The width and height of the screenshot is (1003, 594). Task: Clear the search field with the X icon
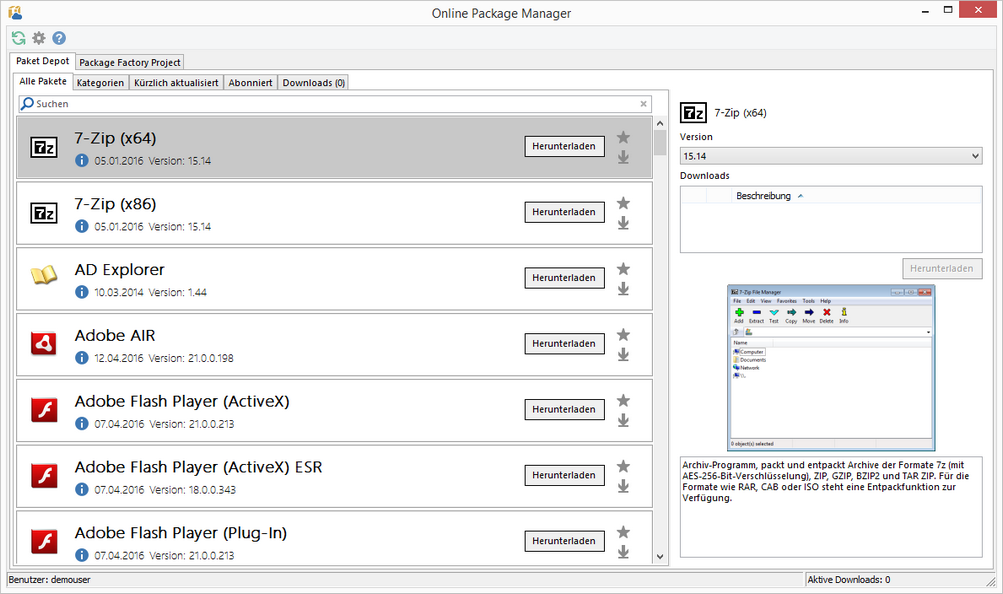pos(644,104)
